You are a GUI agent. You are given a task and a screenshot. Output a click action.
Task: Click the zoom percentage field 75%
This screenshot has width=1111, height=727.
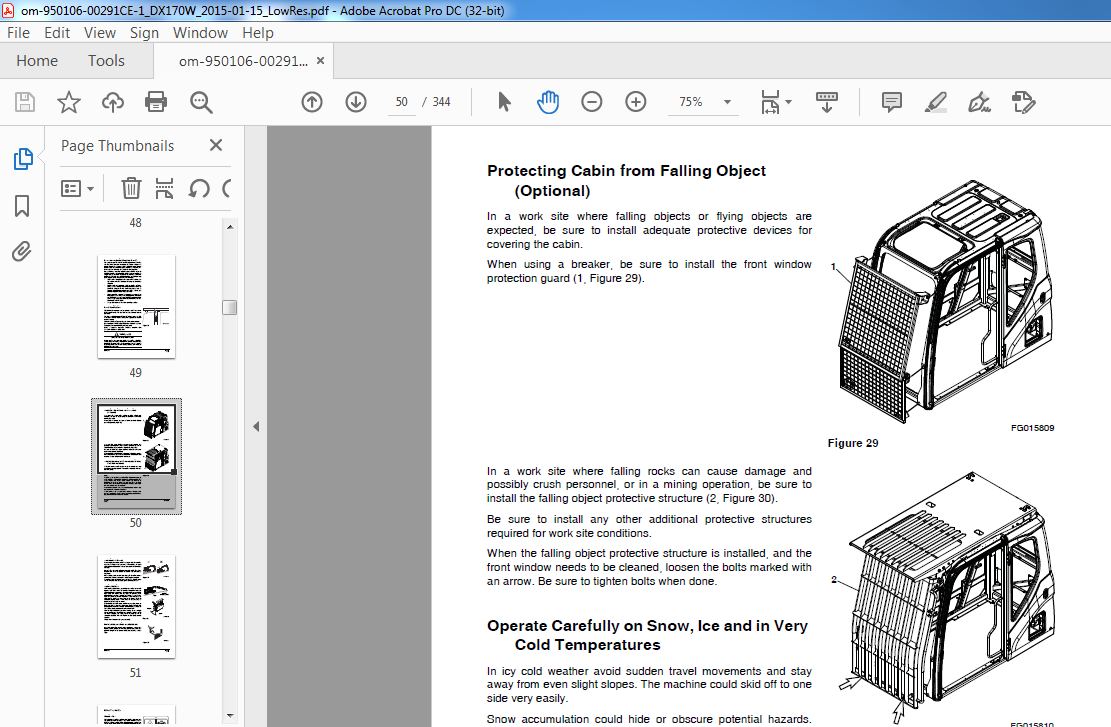691,102
